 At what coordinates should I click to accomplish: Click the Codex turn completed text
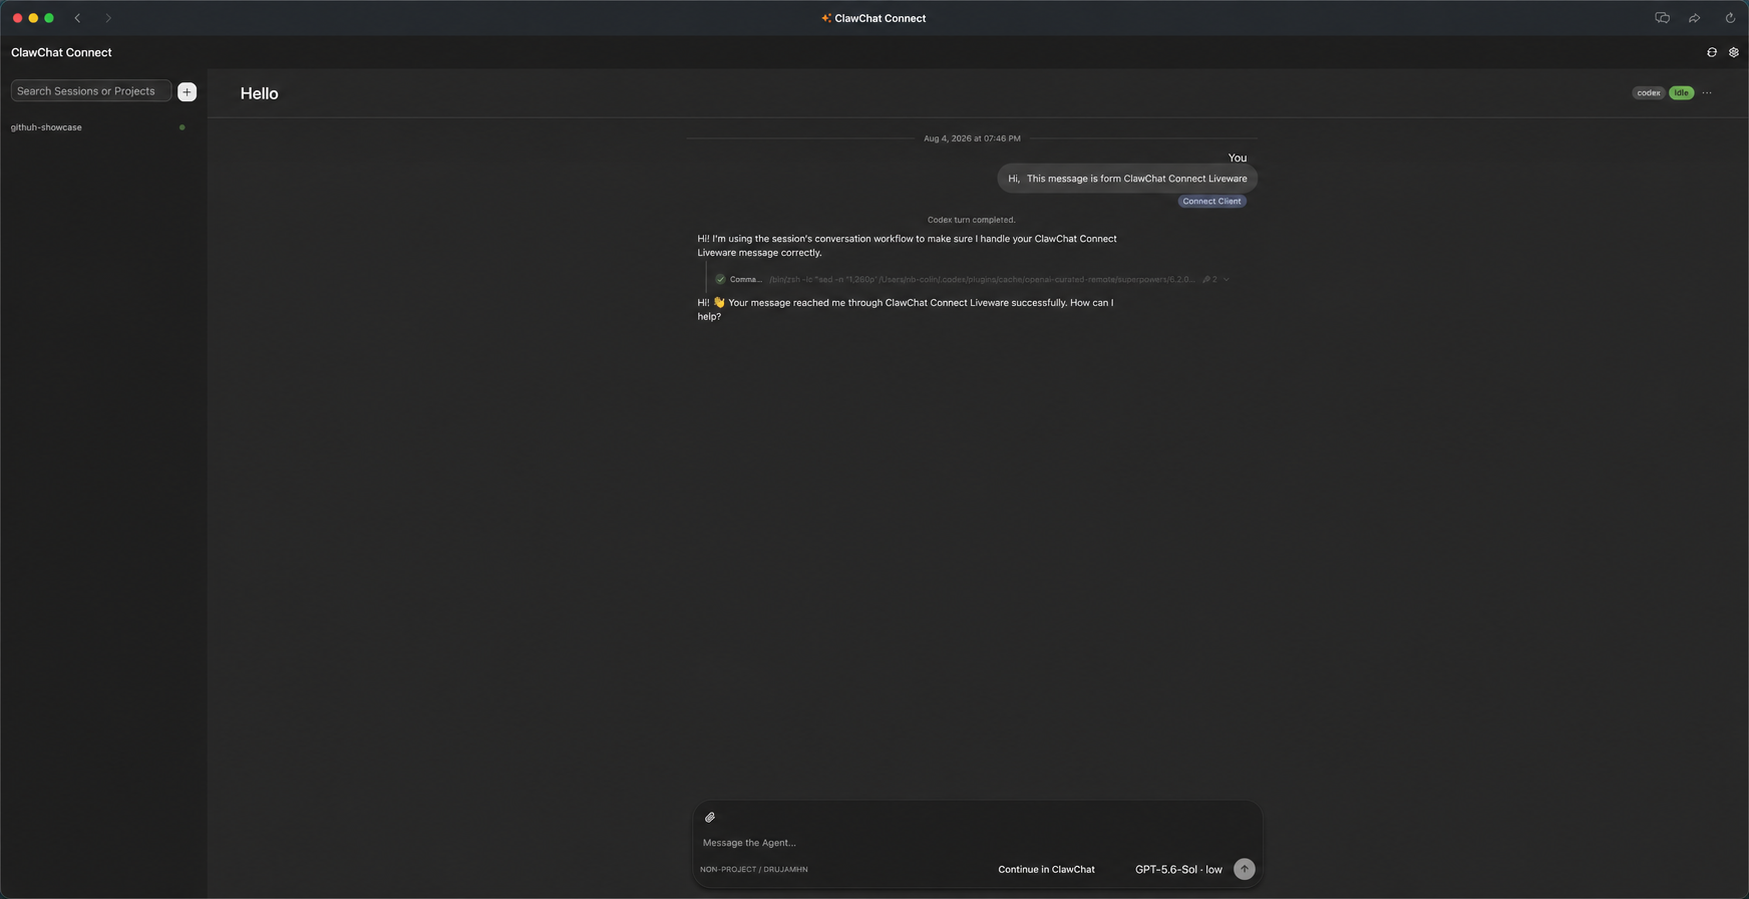971,220
